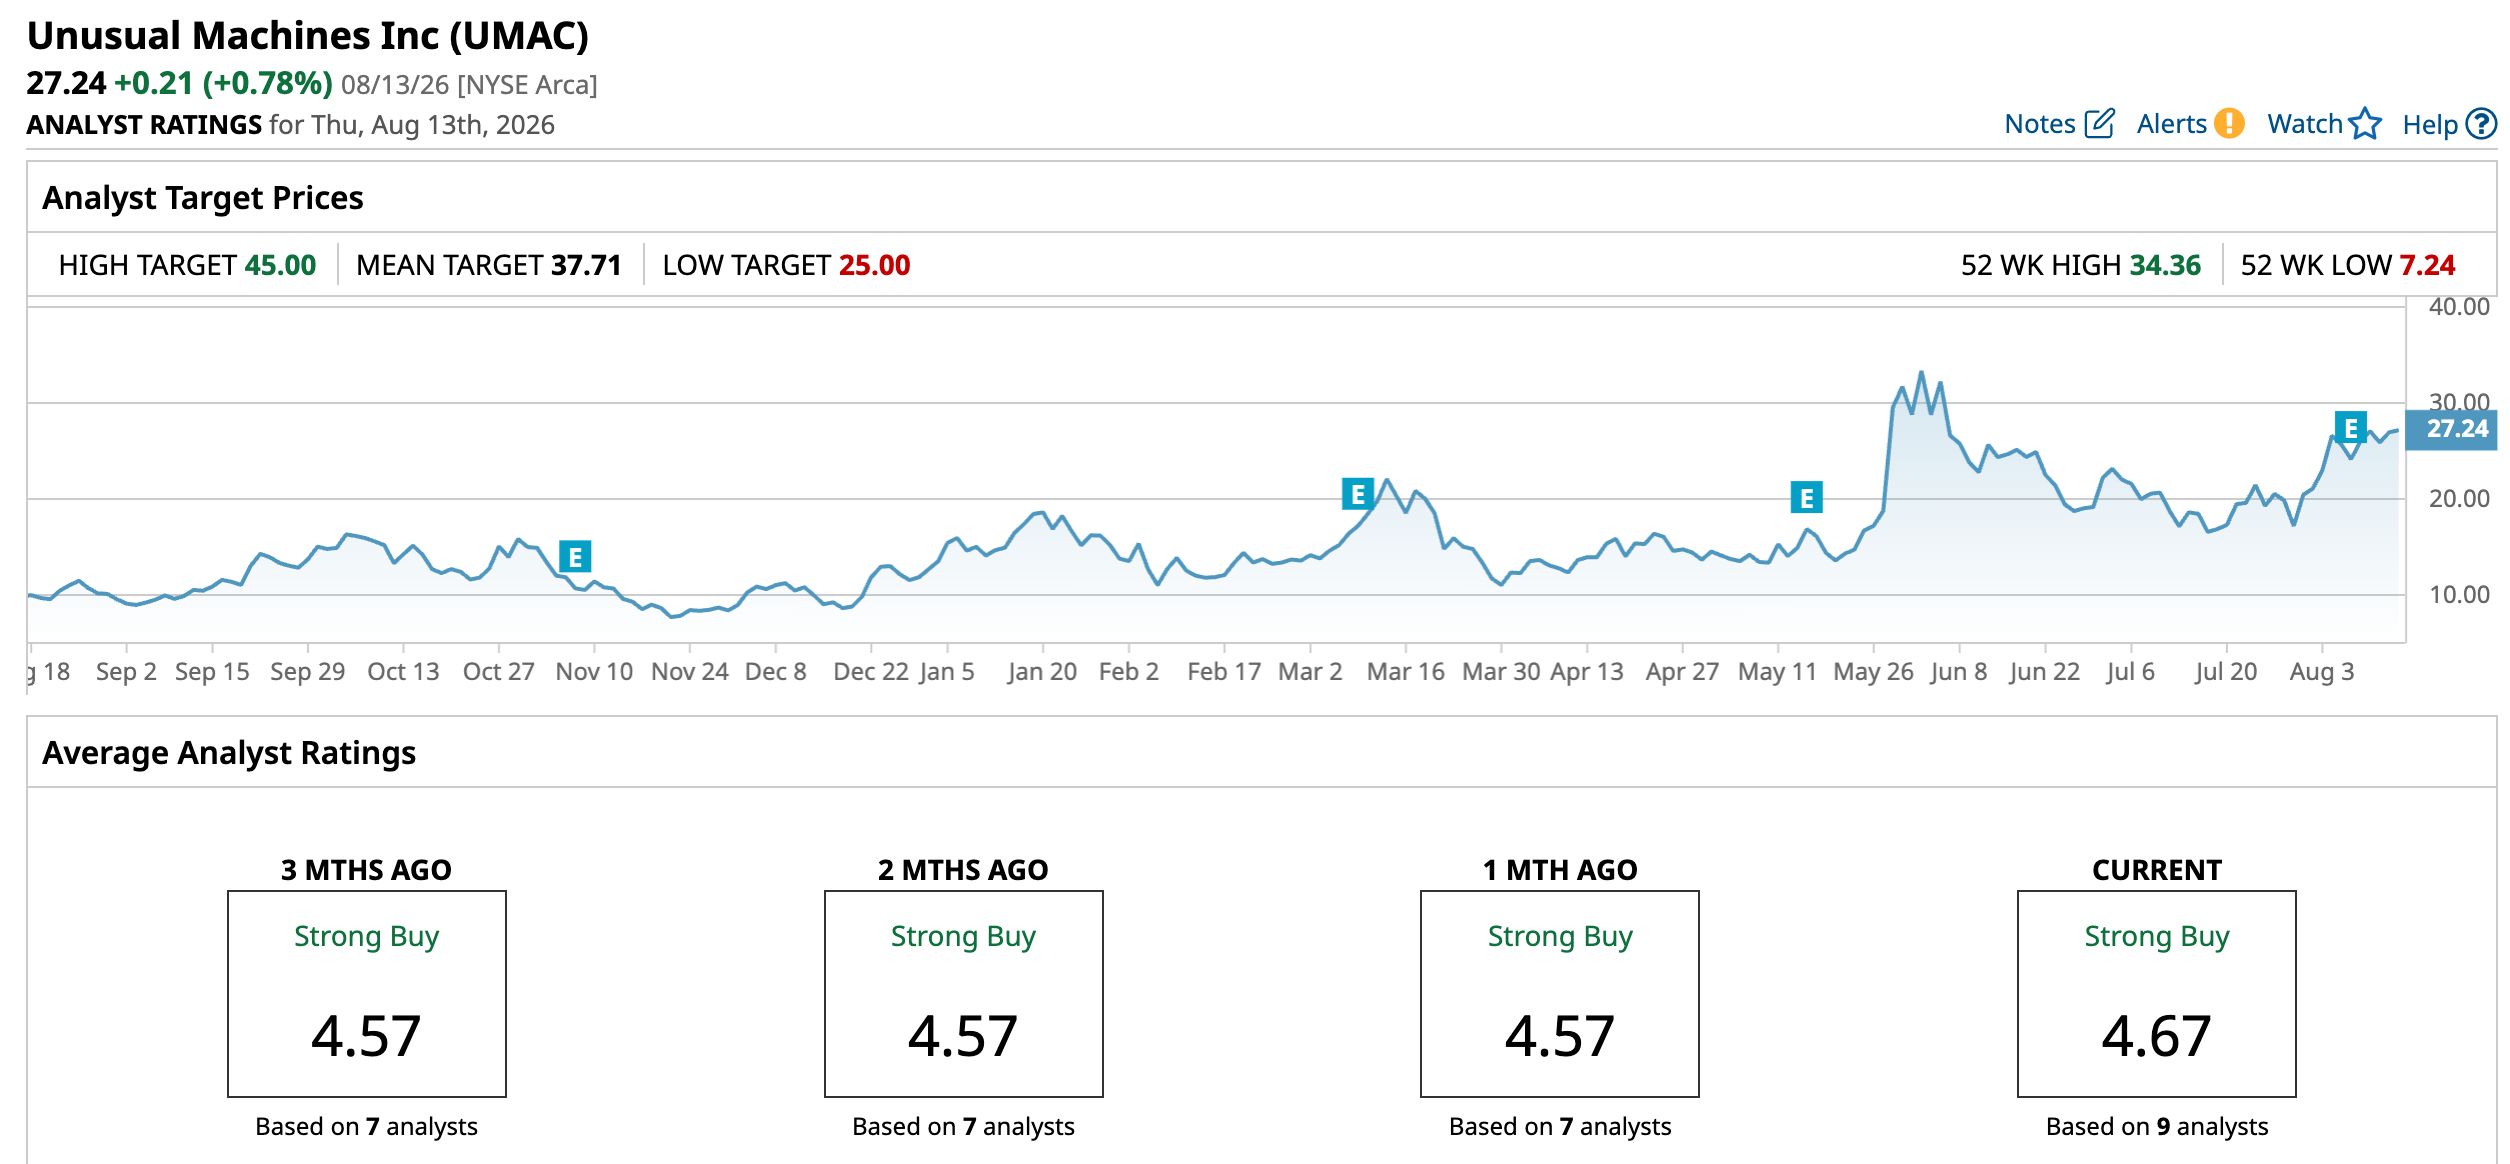The height and width of the screenshot is (1164, 2510).
Task: Select the 4.57 score under 2 MTHS AGO
Action: tap(963, 1036)
